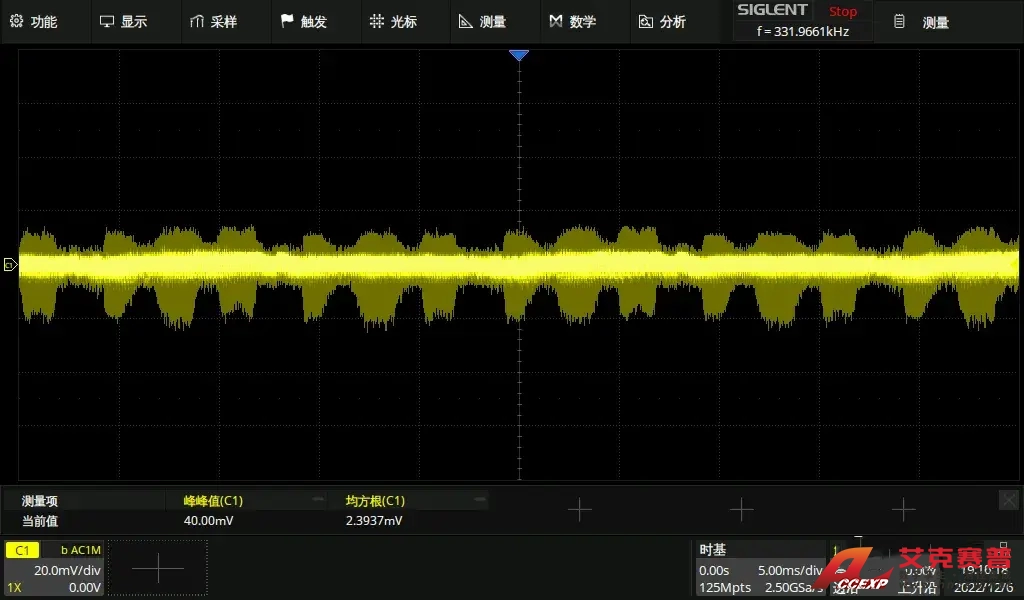
Task: Open the 数学 math menu
Action: pyautogui.click(x=572, y=21)
